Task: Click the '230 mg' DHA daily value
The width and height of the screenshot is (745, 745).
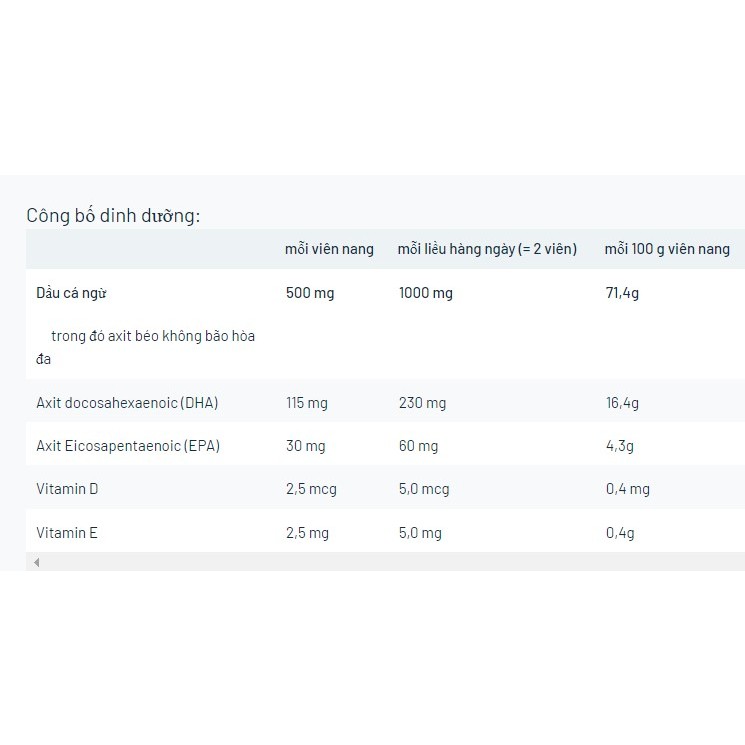Action: [422, 403]
